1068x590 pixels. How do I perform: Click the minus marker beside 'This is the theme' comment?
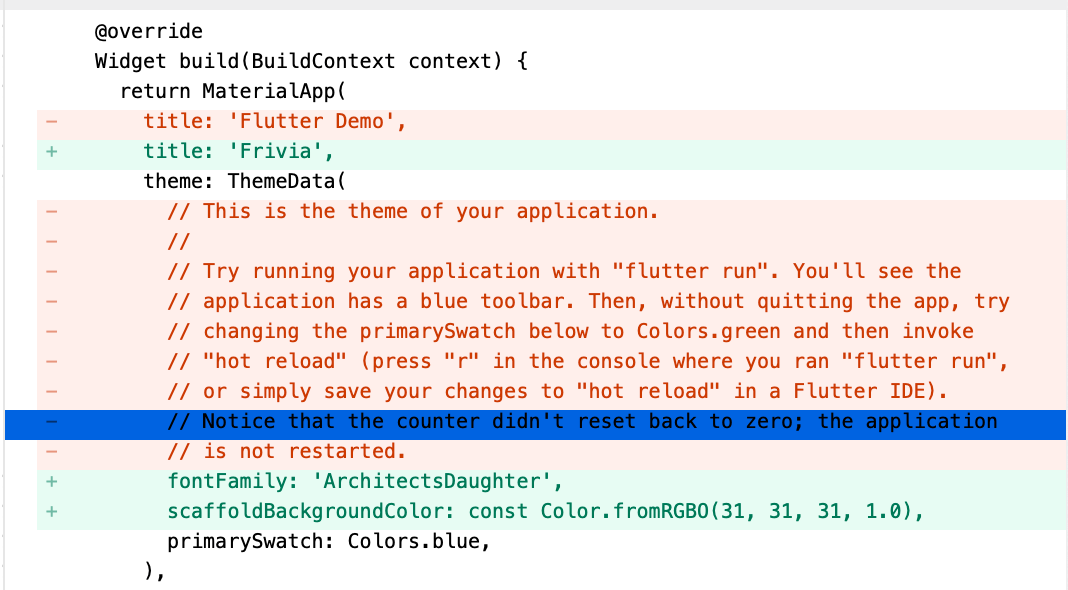click(51, 212)
